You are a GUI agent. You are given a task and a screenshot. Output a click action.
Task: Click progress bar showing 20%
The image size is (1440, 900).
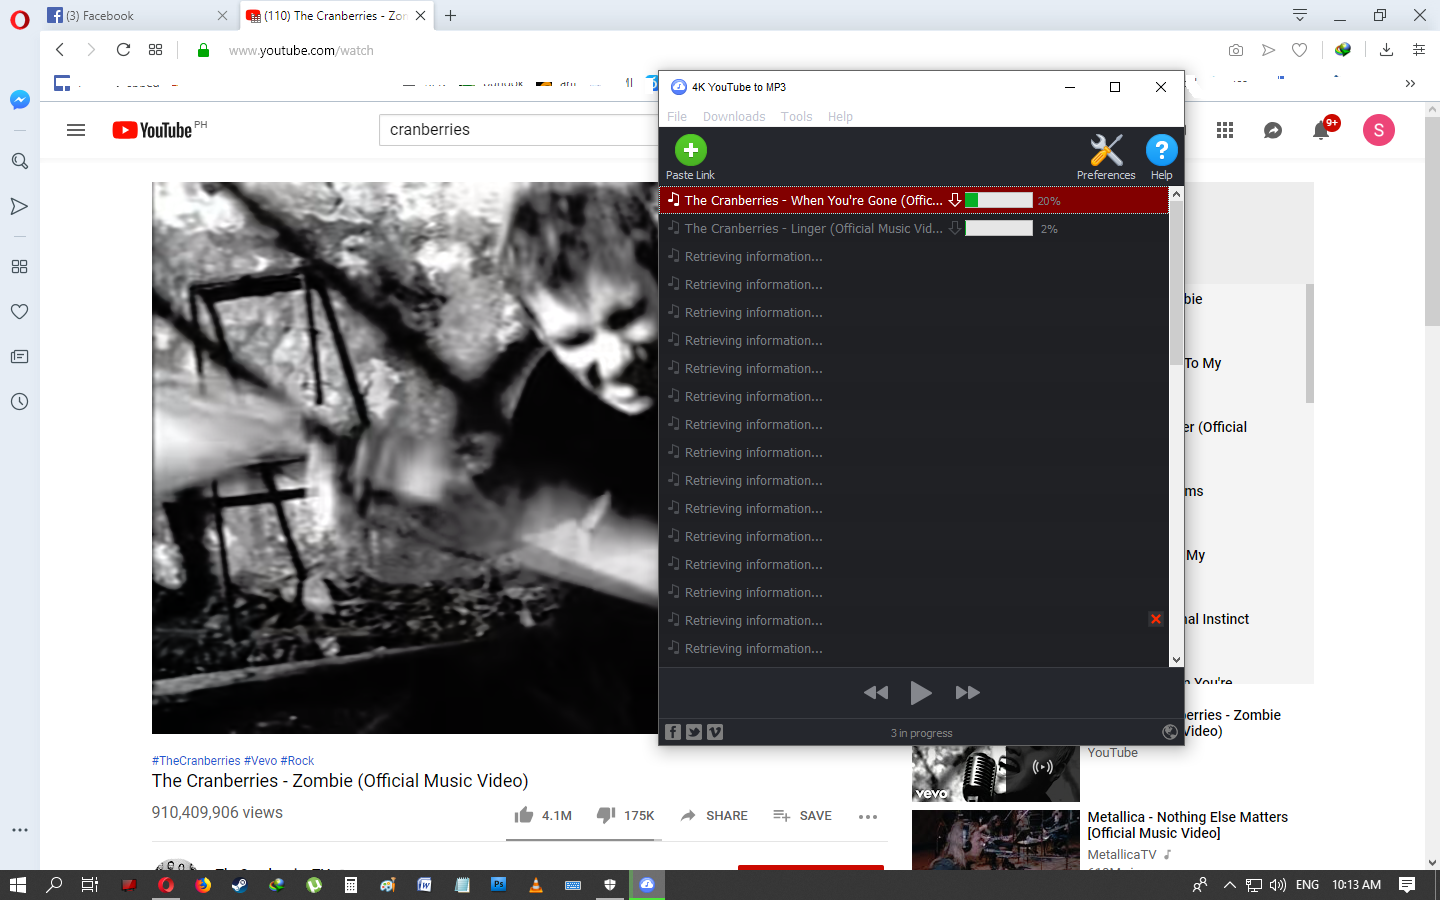(999, 200)
